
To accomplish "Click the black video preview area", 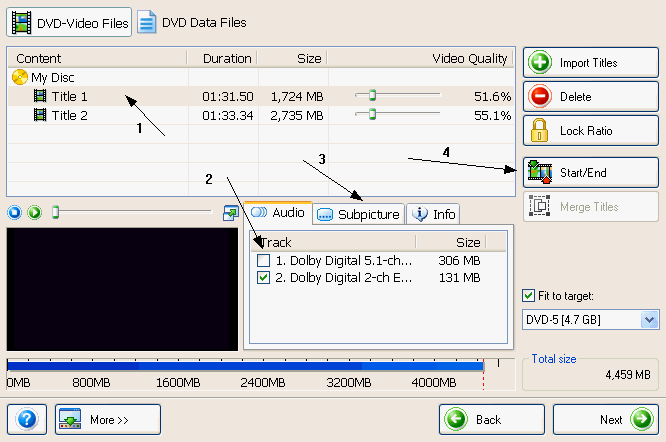I will tap(122, 289).
